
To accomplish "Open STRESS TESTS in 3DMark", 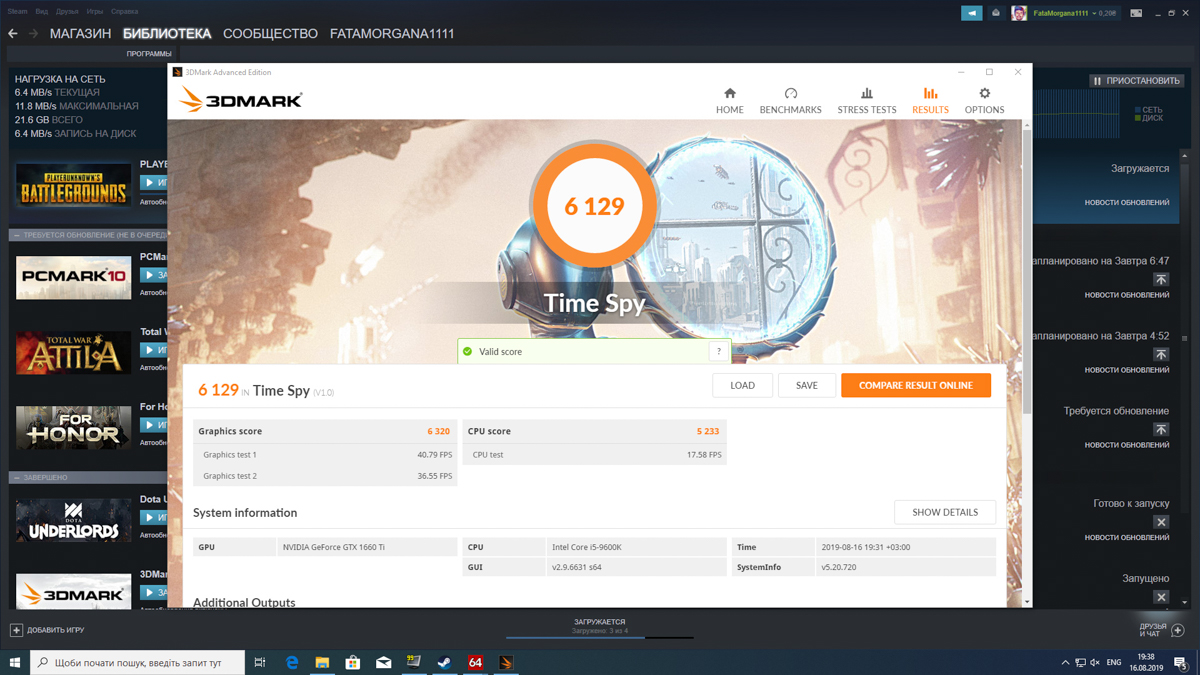I will pyautogui.click(x=866, y=100).
